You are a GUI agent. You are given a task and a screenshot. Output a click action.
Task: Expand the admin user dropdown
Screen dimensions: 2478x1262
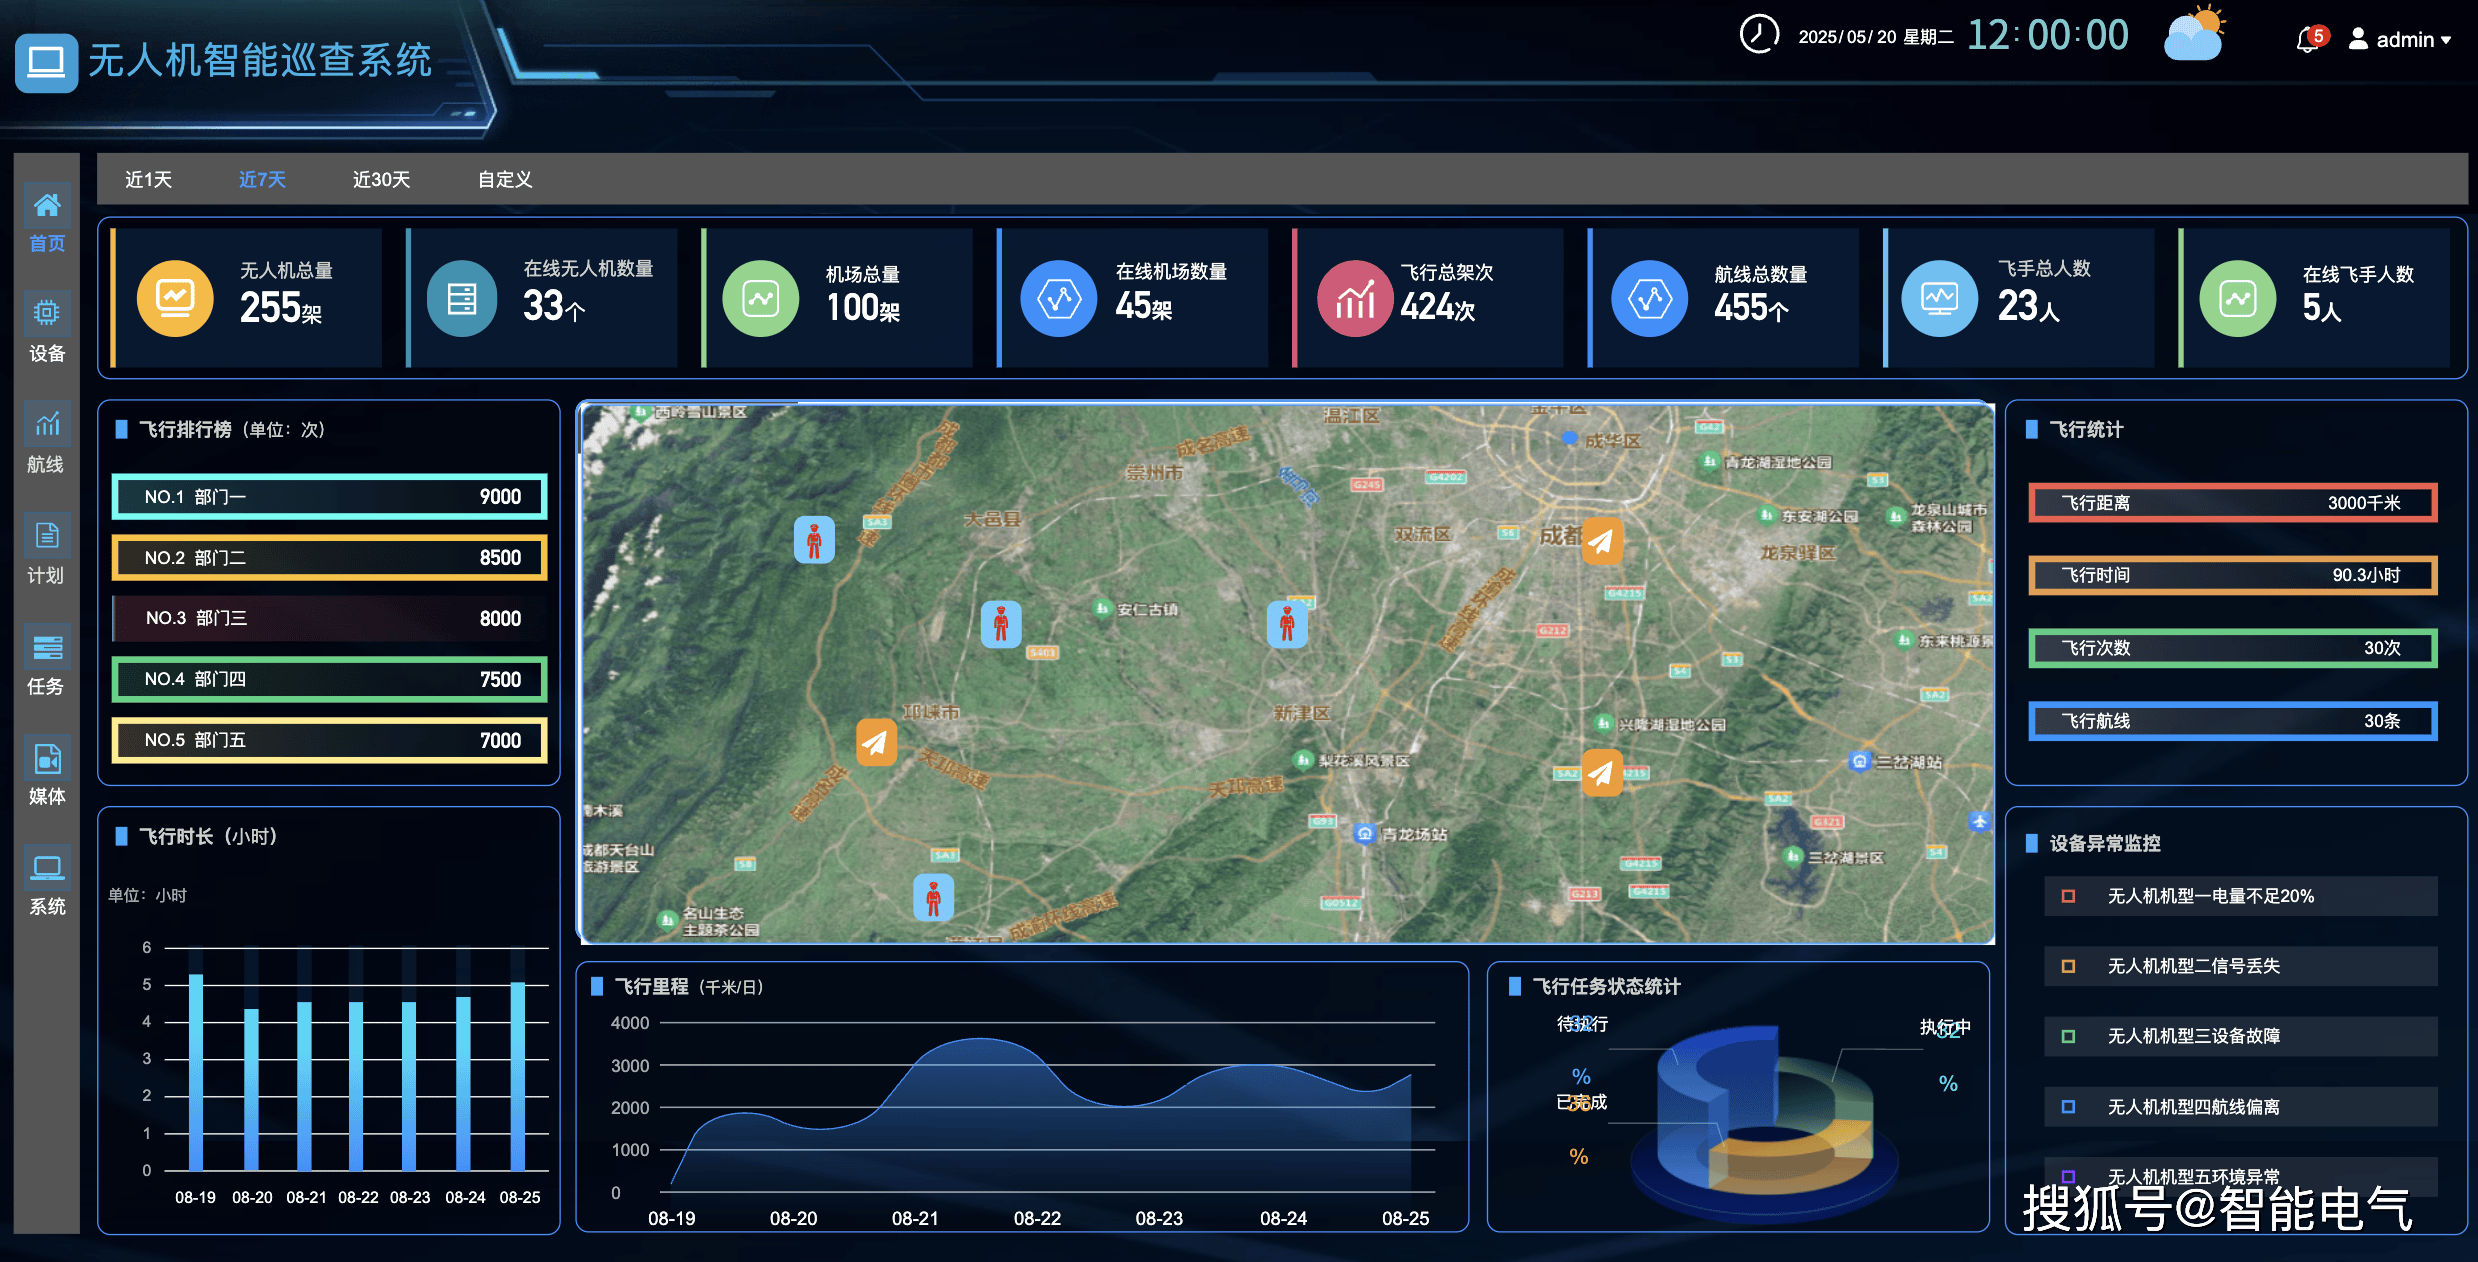tap(2412, 40)
